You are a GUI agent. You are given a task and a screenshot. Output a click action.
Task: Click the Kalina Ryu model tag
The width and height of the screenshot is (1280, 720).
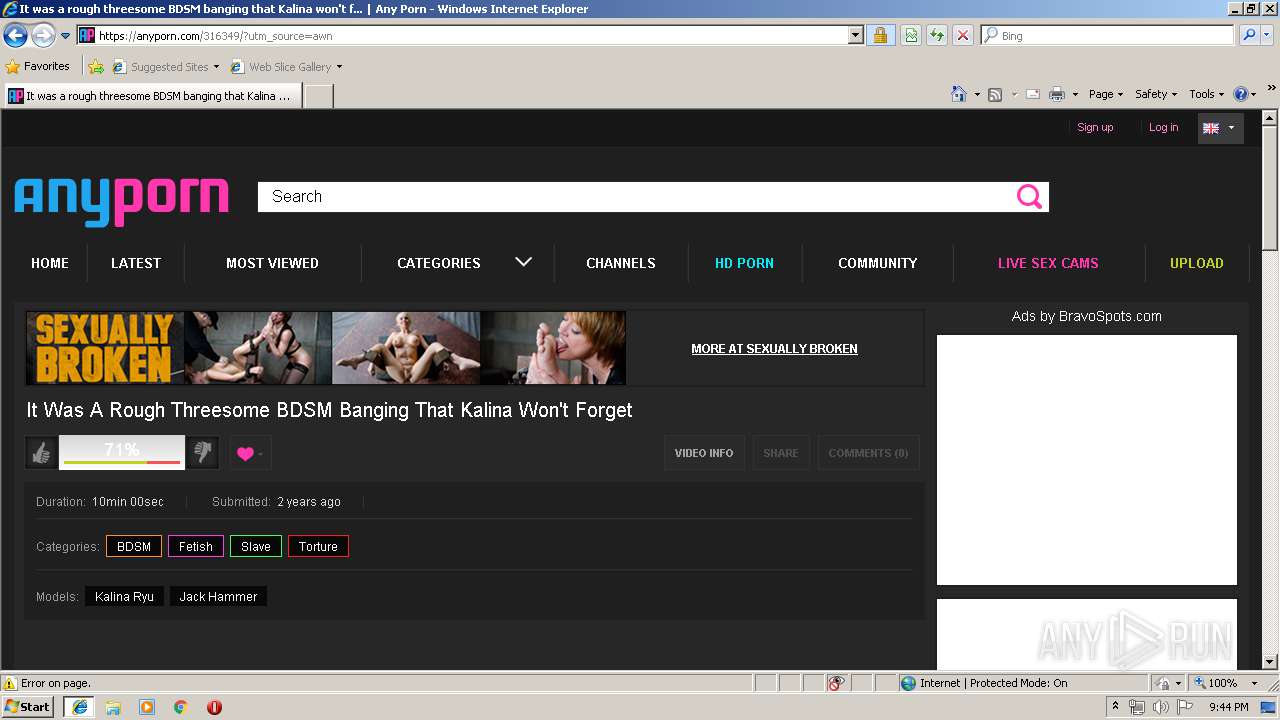pyautogui.click(x=124, y=597)
